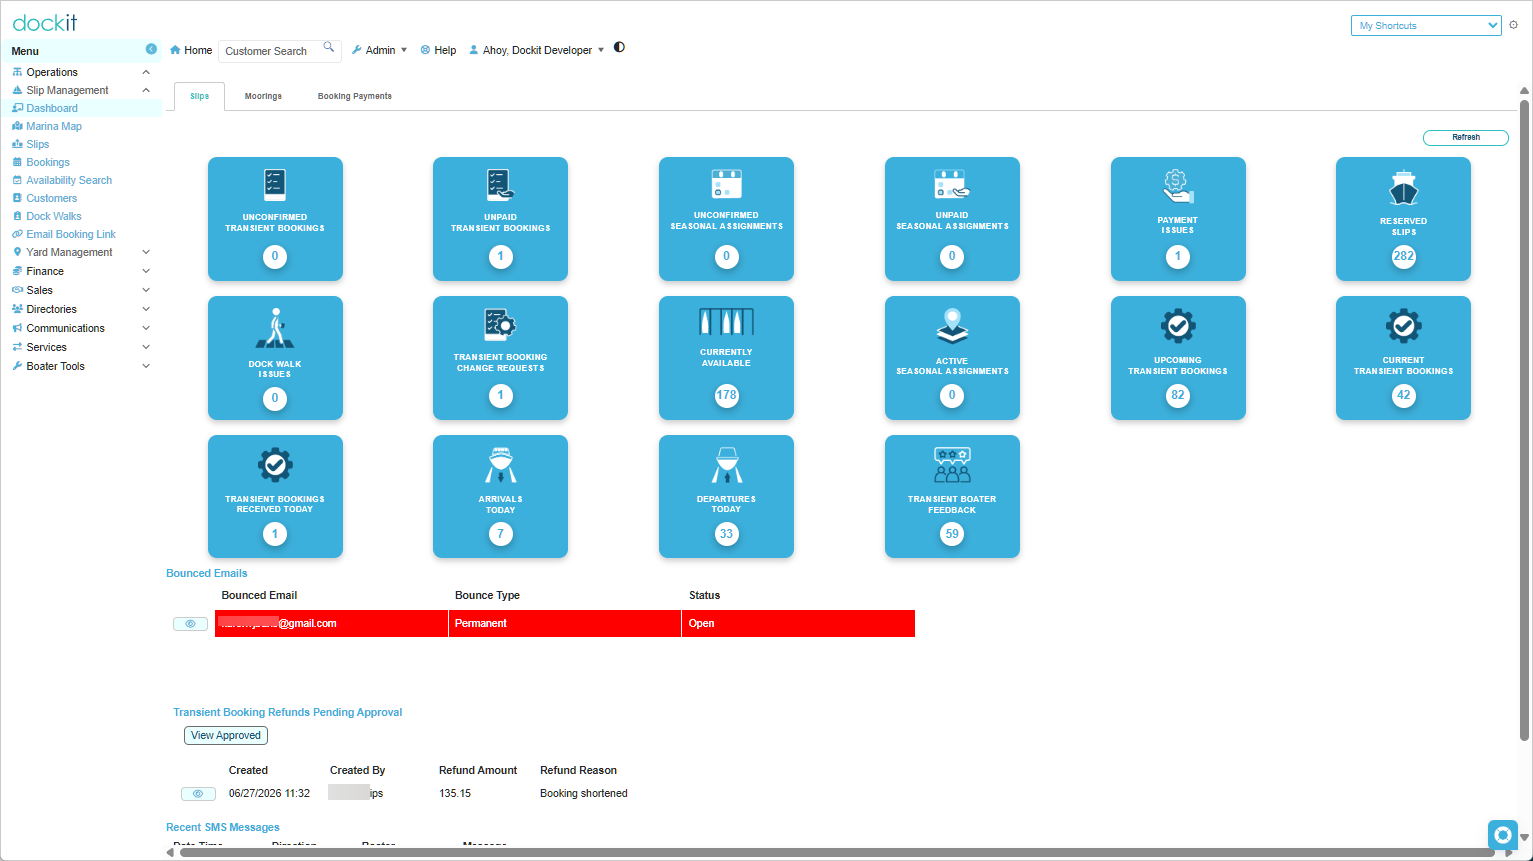Click the Currently Available count 178

pos(726,395)
